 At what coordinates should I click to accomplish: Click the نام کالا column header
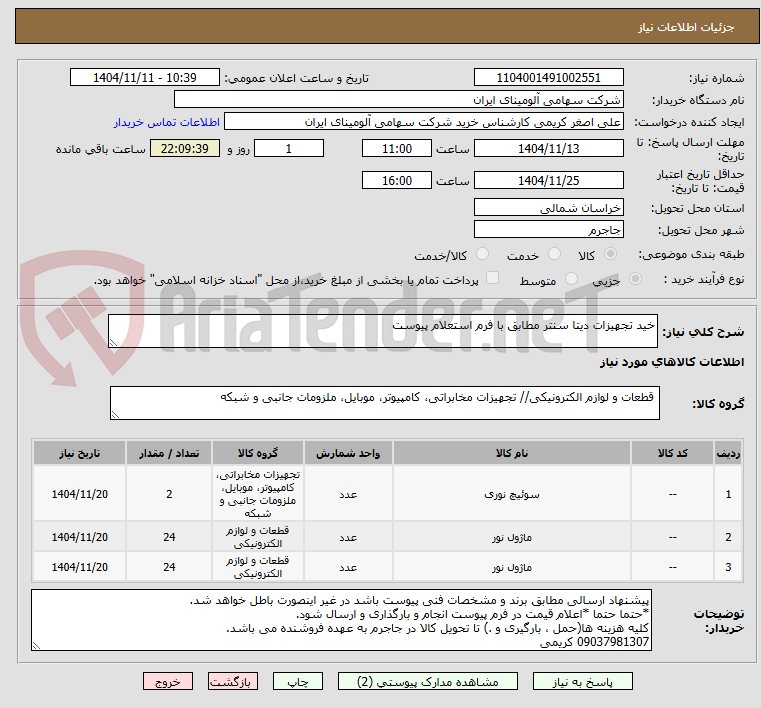click(x=512, y=453)
